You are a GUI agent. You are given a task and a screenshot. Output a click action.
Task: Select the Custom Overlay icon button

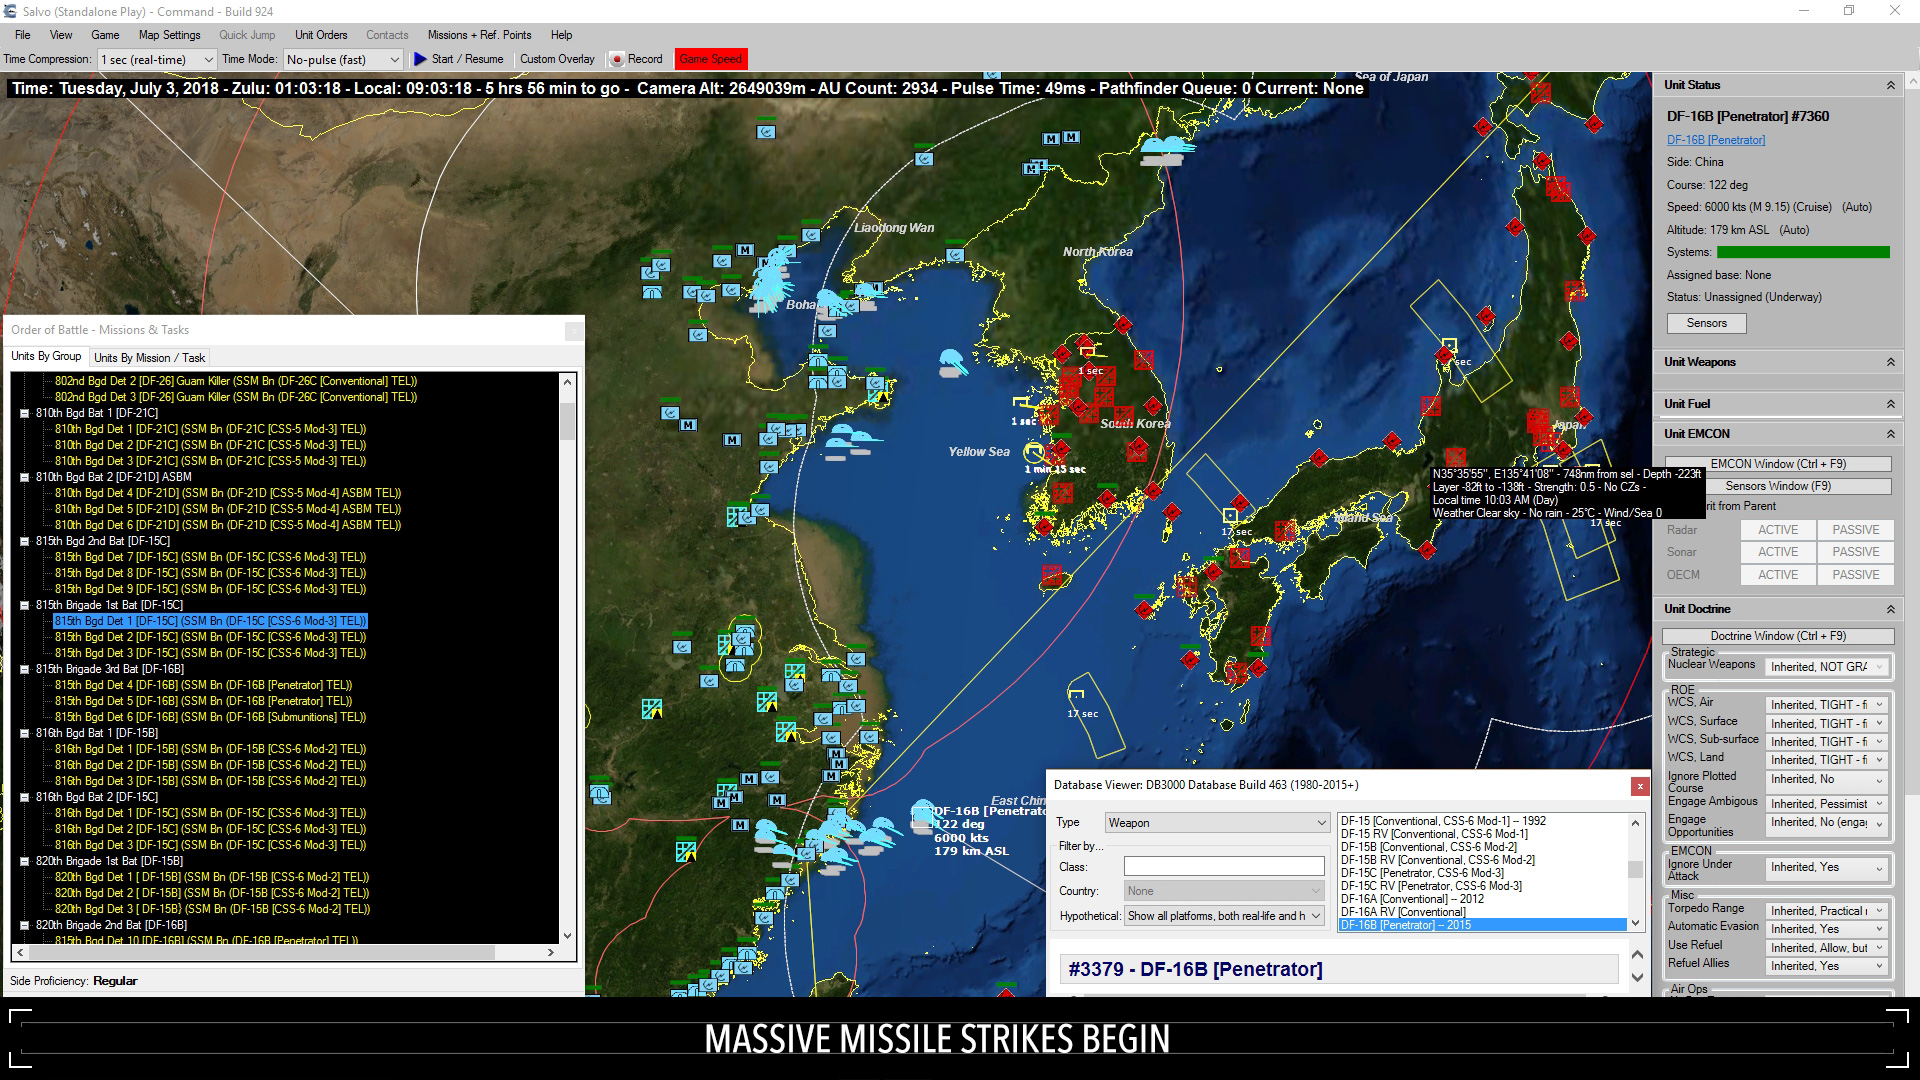point(558,58)
